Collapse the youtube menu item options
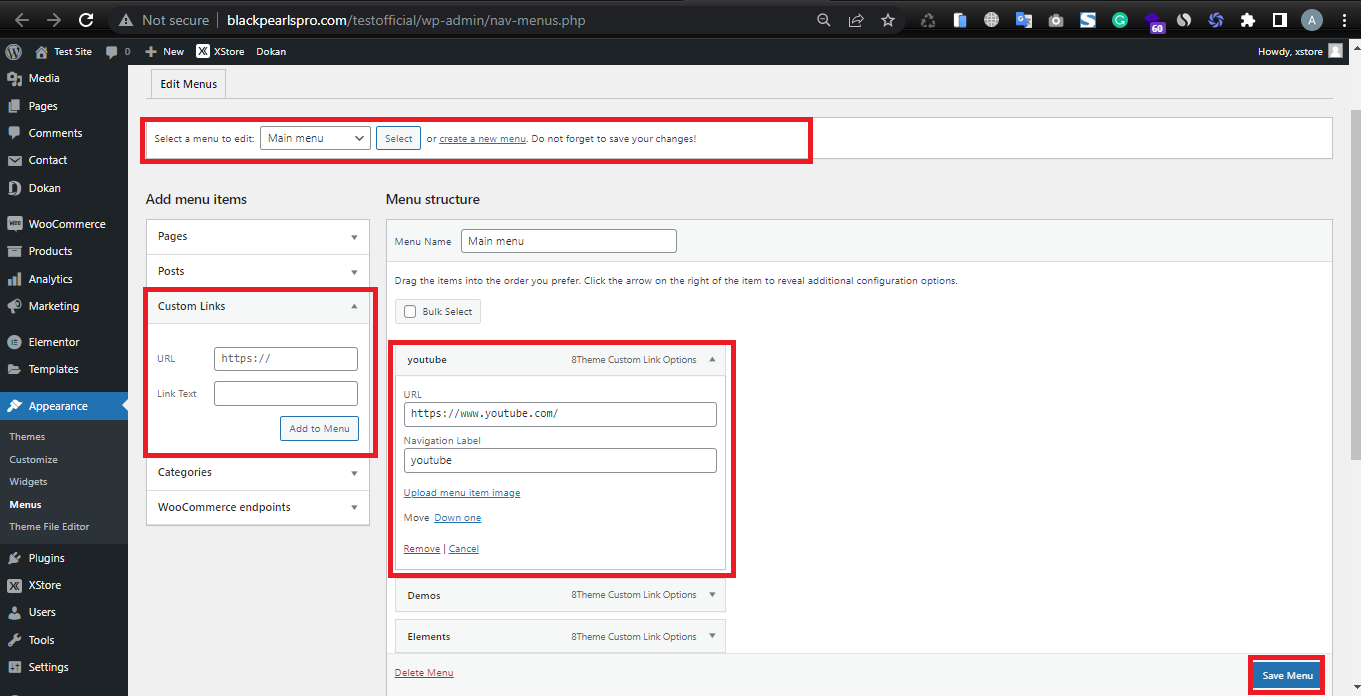Viewport: 1361px width, 696px height. [712, 359]
